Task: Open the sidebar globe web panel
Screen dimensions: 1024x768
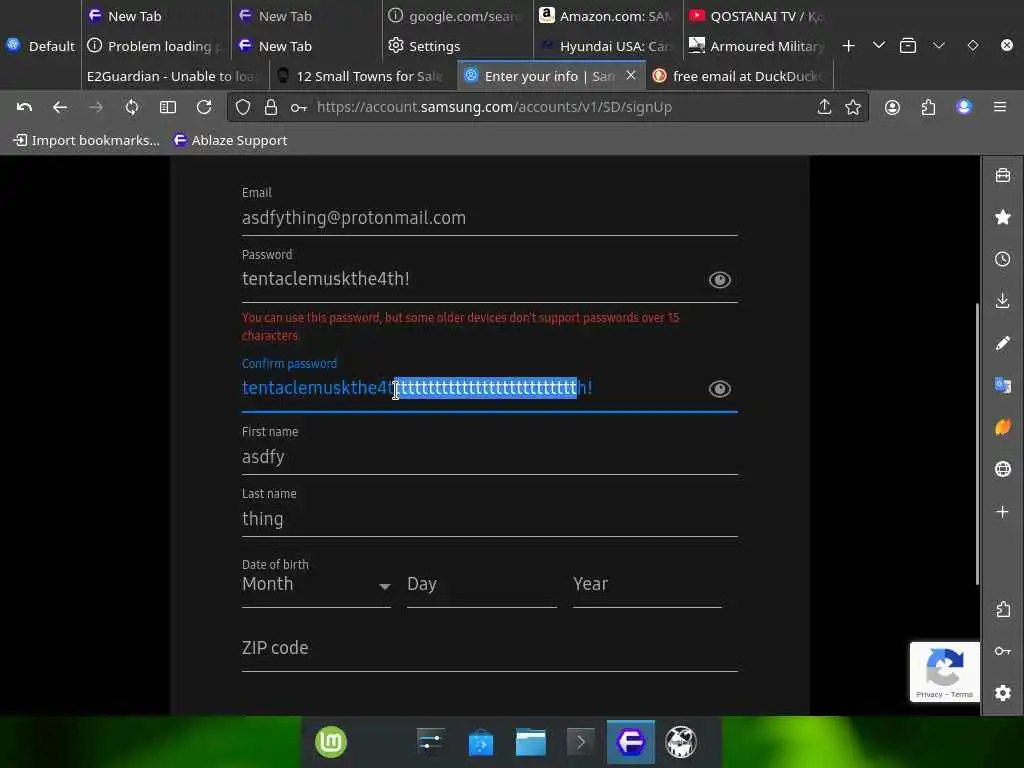Action: point(1003,469)
